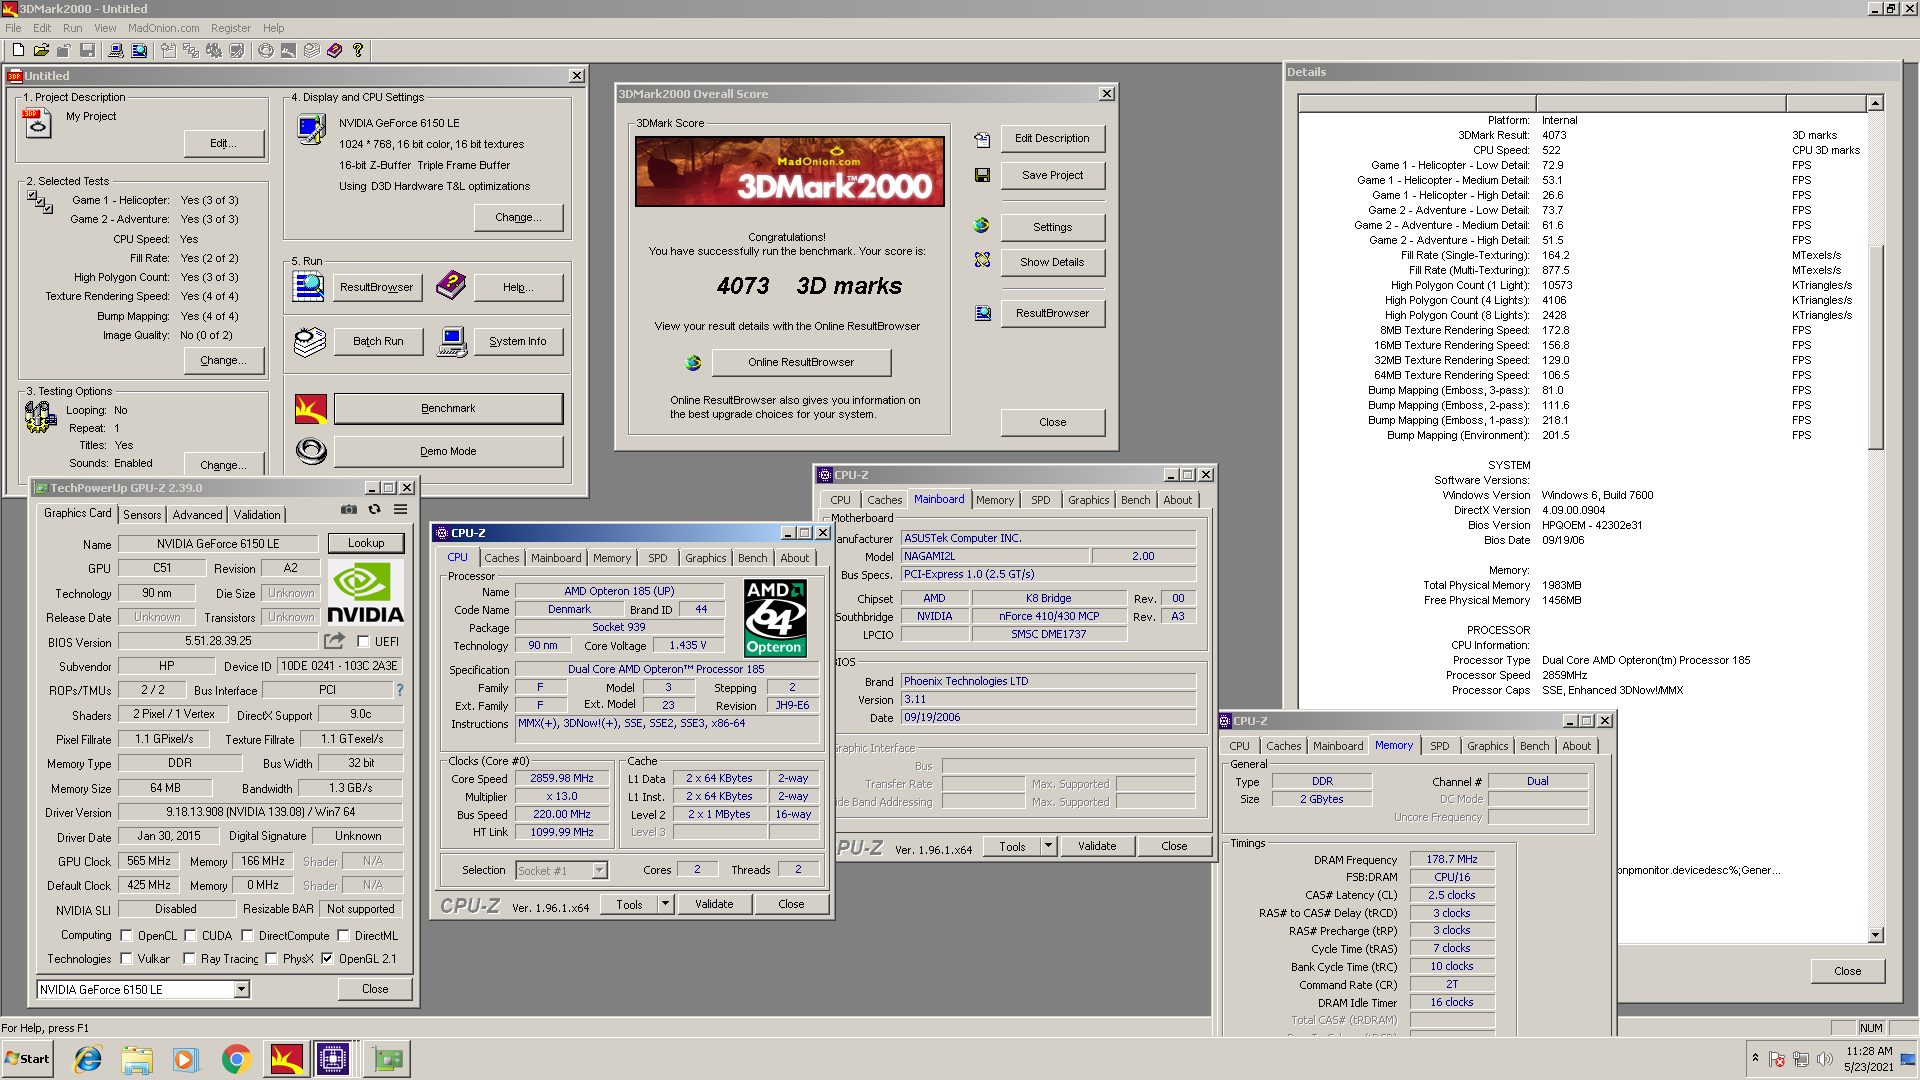Open the SPD tab in CPU-Z Memory window
Image resolution: width=1920 pixels, height=1080 pixels.
[x=1439, y=746]
